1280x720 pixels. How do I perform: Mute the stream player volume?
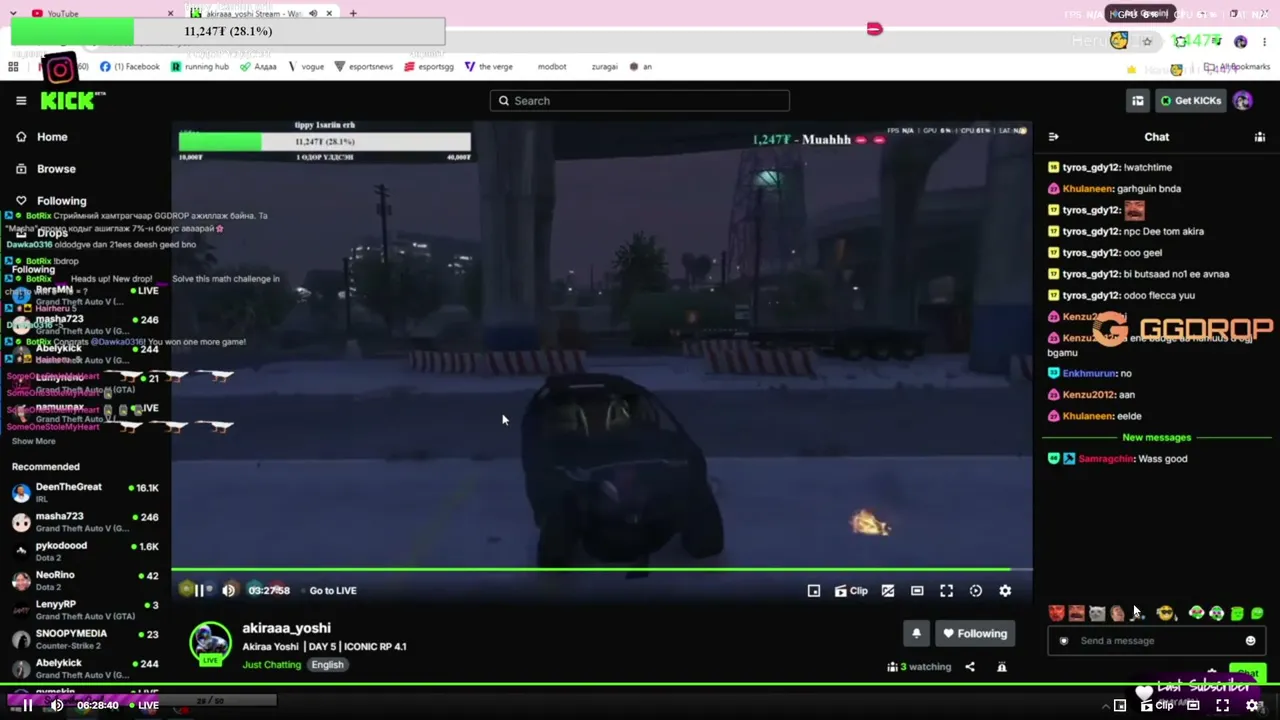click(x=229, y=590)
